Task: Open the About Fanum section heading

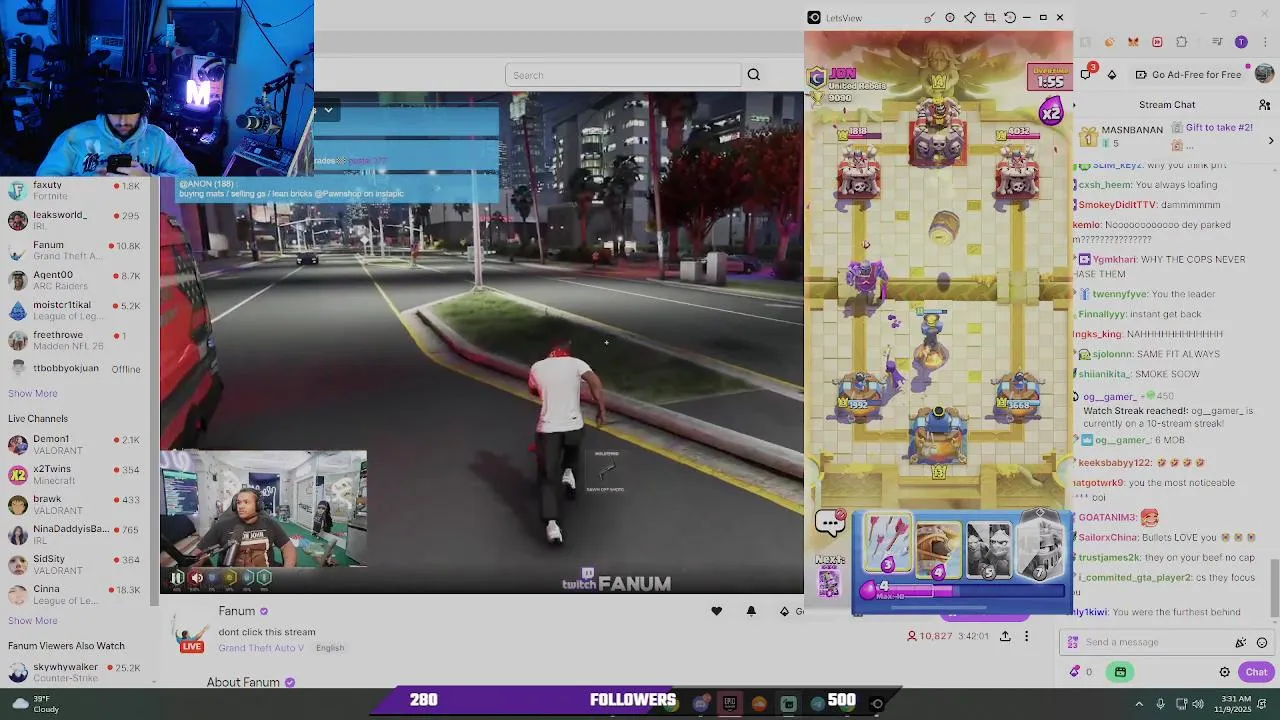Action: tap(243, 682)
